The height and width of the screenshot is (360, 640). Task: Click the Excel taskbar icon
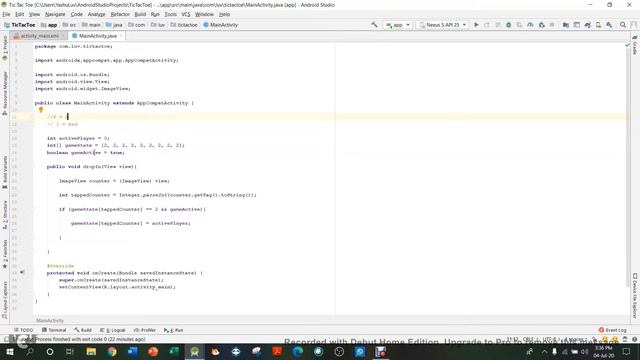click(x=174, y=351)
